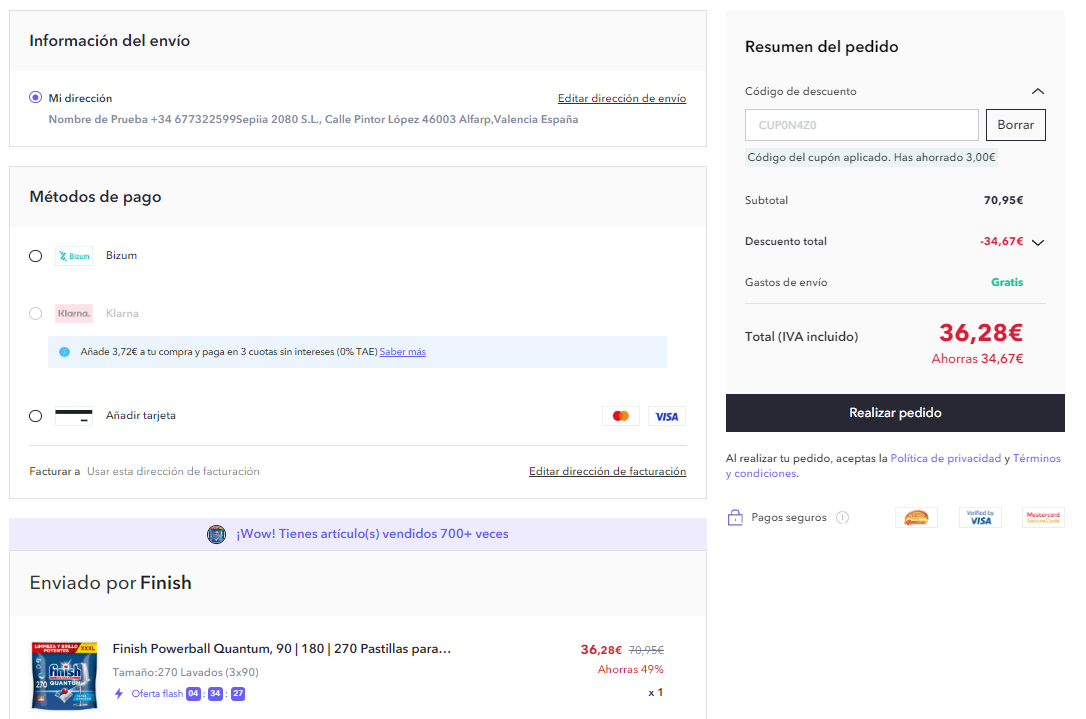
Task: Click the lightning Oferta flash icon
Action: (119, 693)
